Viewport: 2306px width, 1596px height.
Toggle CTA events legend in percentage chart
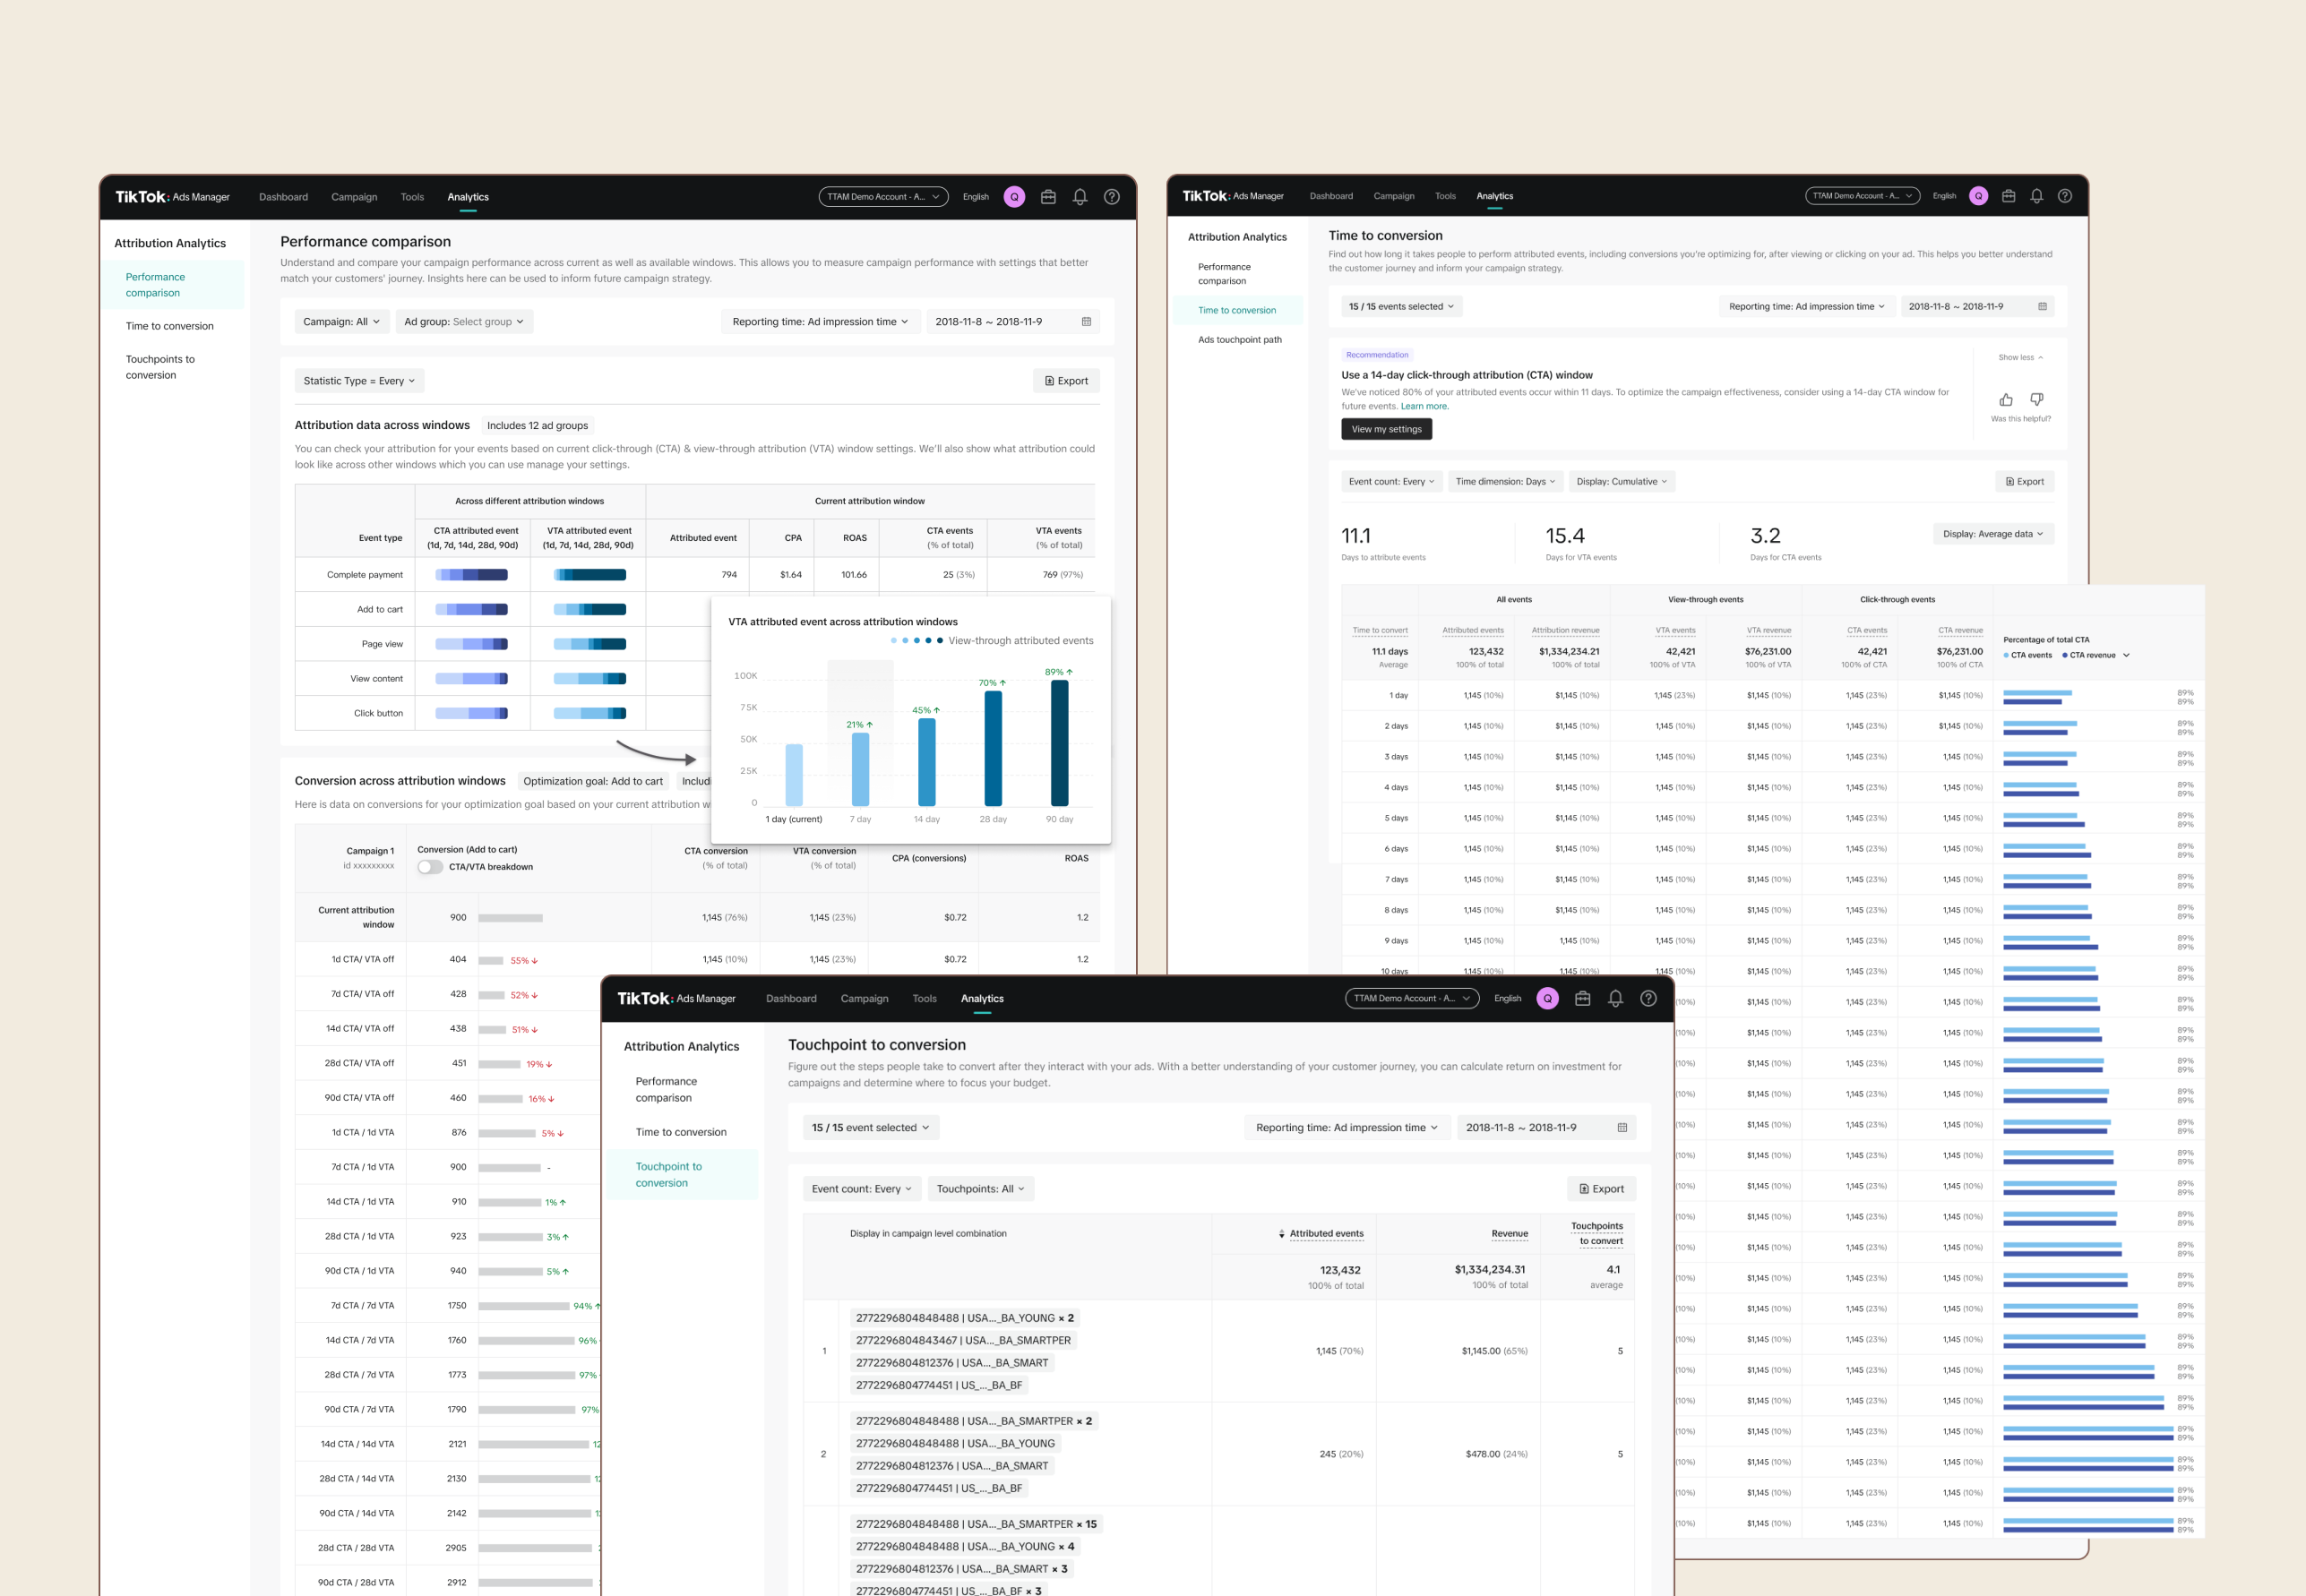[2028, 655]
